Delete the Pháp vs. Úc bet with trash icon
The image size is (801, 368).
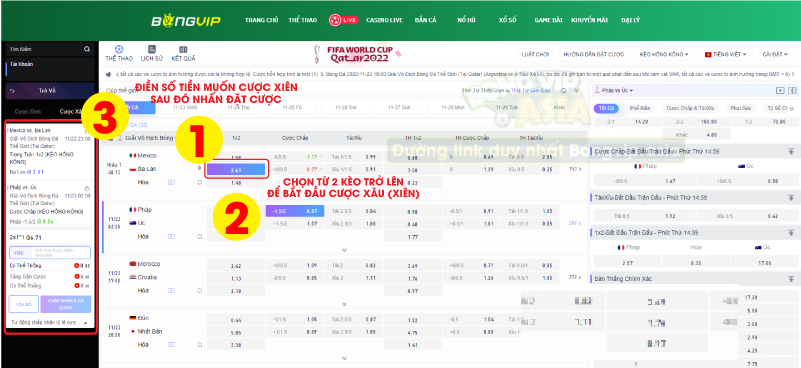(87, 188)
